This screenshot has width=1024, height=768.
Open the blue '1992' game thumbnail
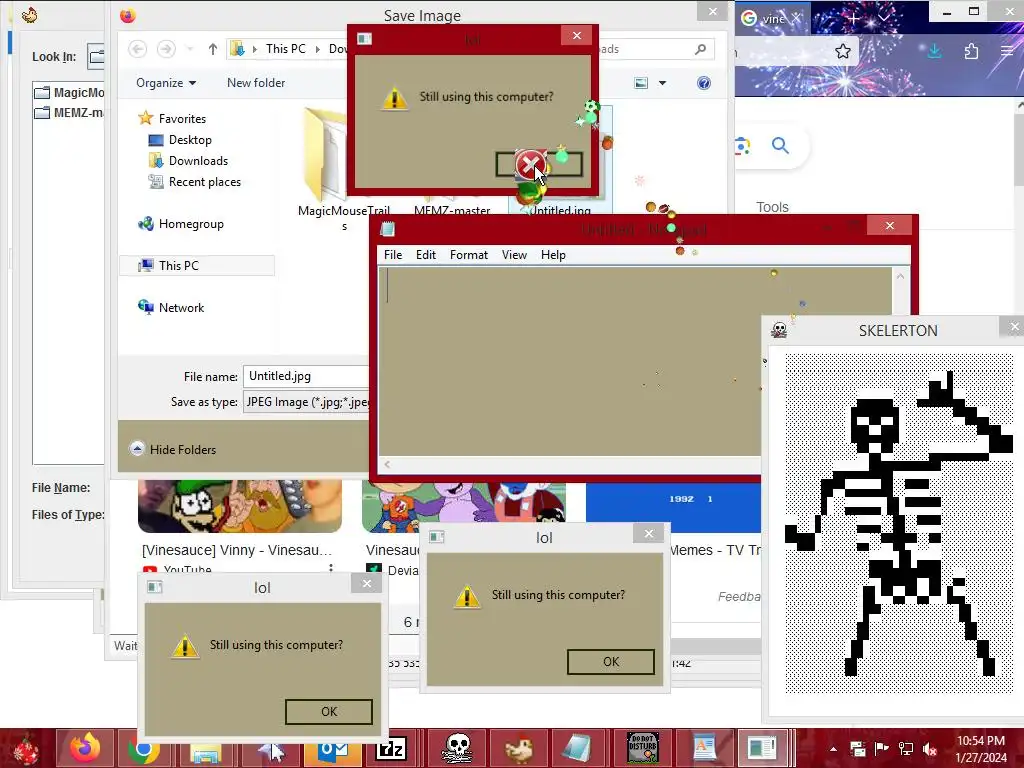click(673, 507)
